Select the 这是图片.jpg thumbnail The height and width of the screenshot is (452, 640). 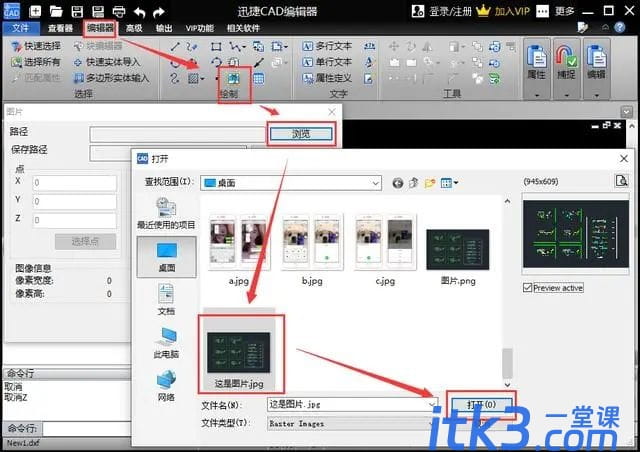(x=239, y=352)
